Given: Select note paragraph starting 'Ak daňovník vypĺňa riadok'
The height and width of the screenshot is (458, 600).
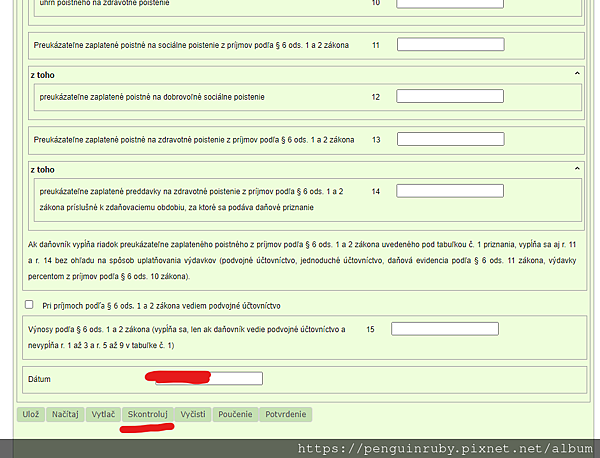Looking at the screenshot, I should click(x=302, y=260).
